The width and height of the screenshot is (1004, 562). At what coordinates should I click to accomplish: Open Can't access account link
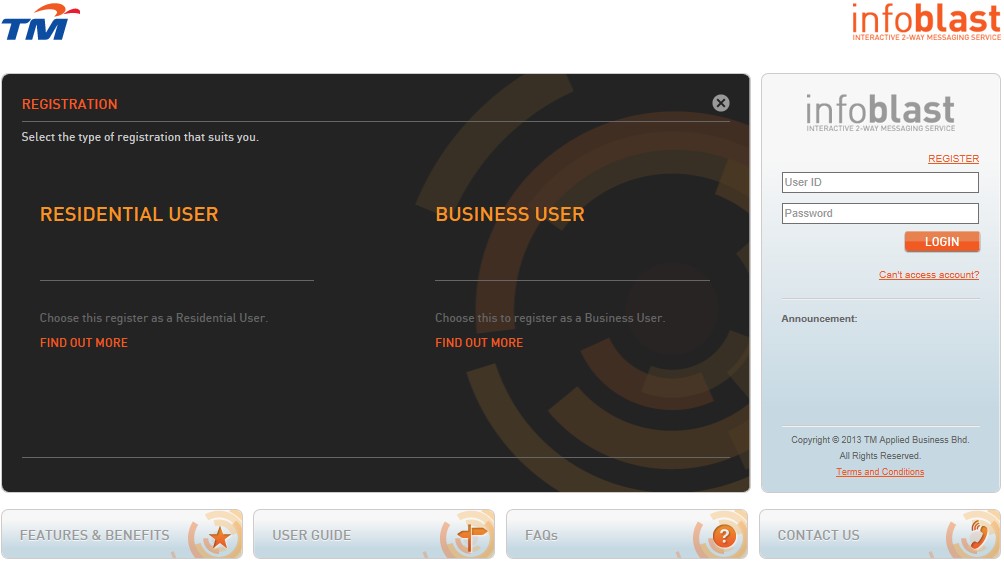[x=928, y=275]
